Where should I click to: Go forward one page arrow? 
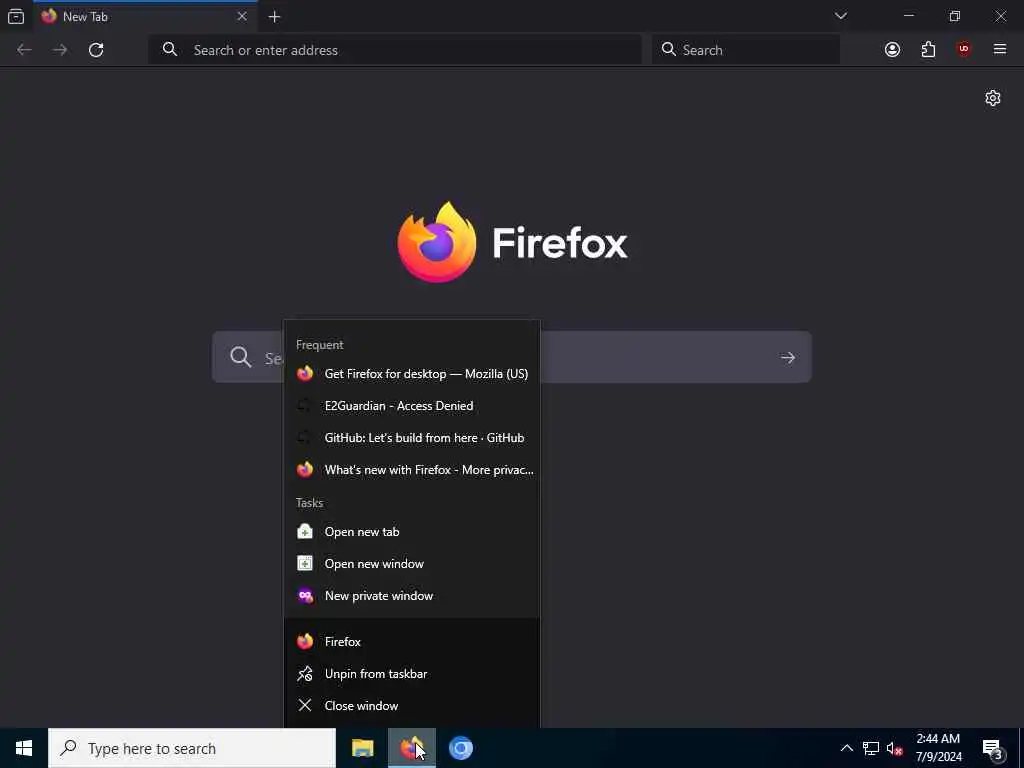[60, 50]
